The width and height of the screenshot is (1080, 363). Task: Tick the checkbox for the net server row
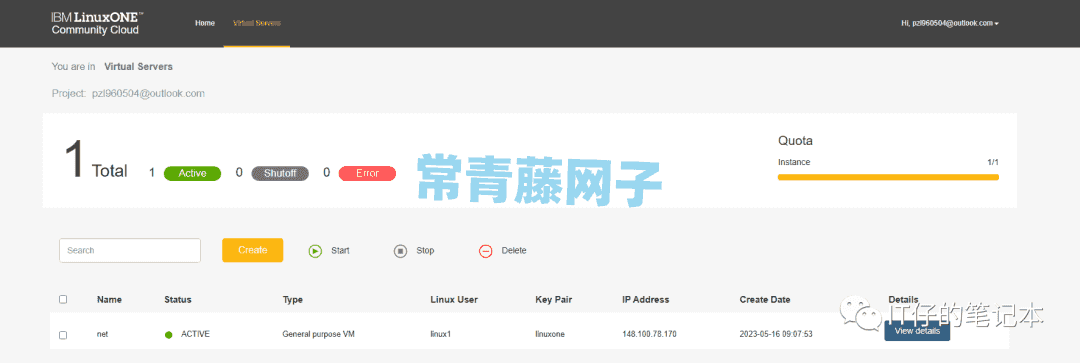63,335
